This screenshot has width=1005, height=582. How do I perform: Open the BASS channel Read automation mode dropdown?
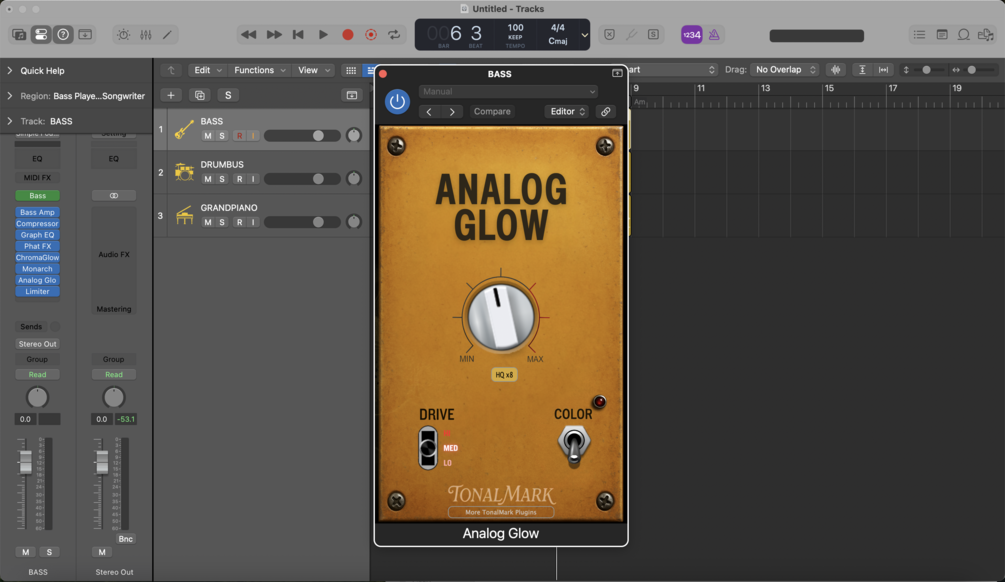37,374
